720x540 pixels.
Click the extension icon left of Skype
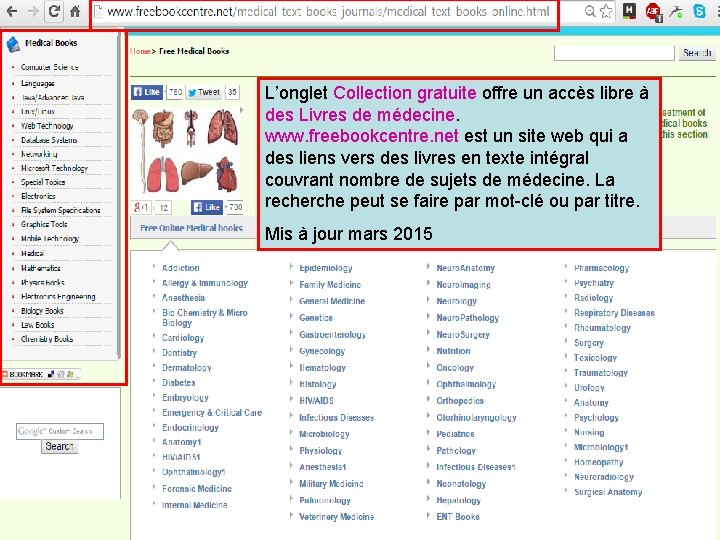676,11
